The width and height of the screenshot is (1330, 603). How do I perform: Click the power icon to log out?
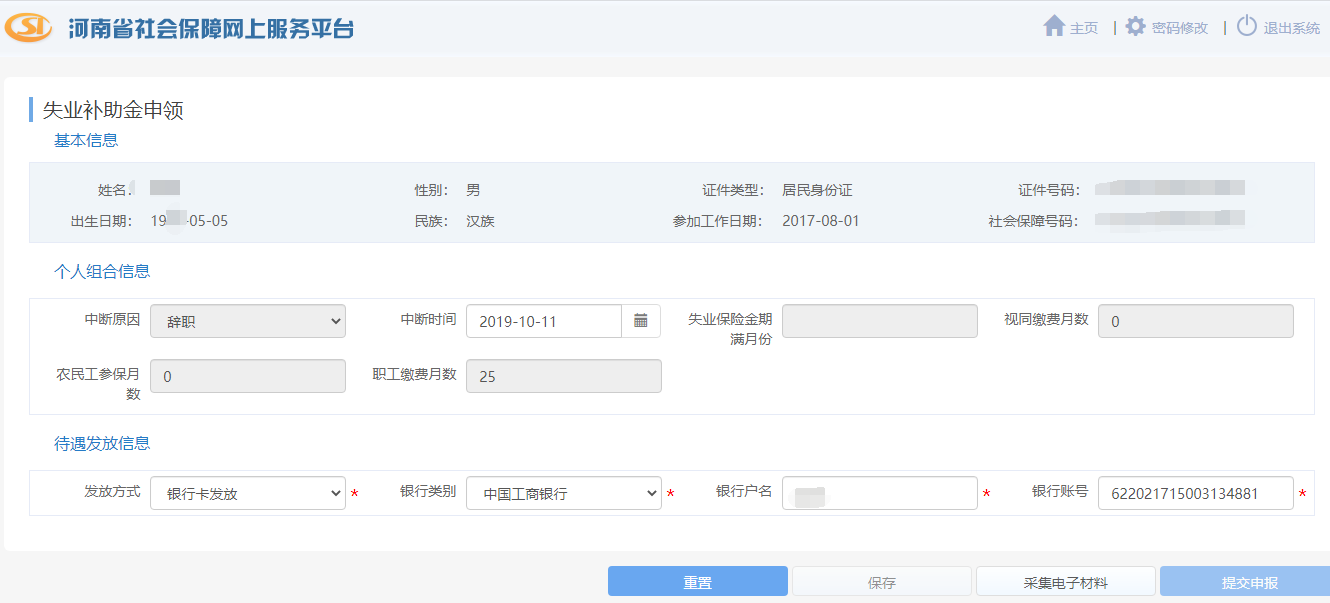pos(1246,27)
